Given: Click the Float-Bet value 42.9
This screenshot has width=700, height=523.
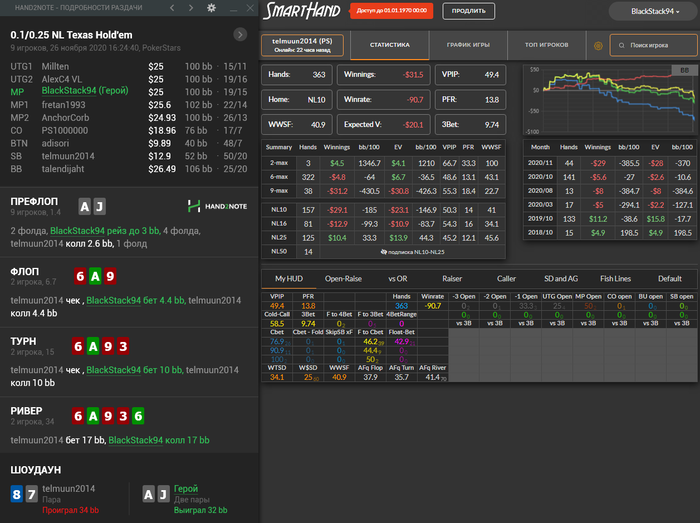Looking at the screenshot, I should (x=402, y=341).
